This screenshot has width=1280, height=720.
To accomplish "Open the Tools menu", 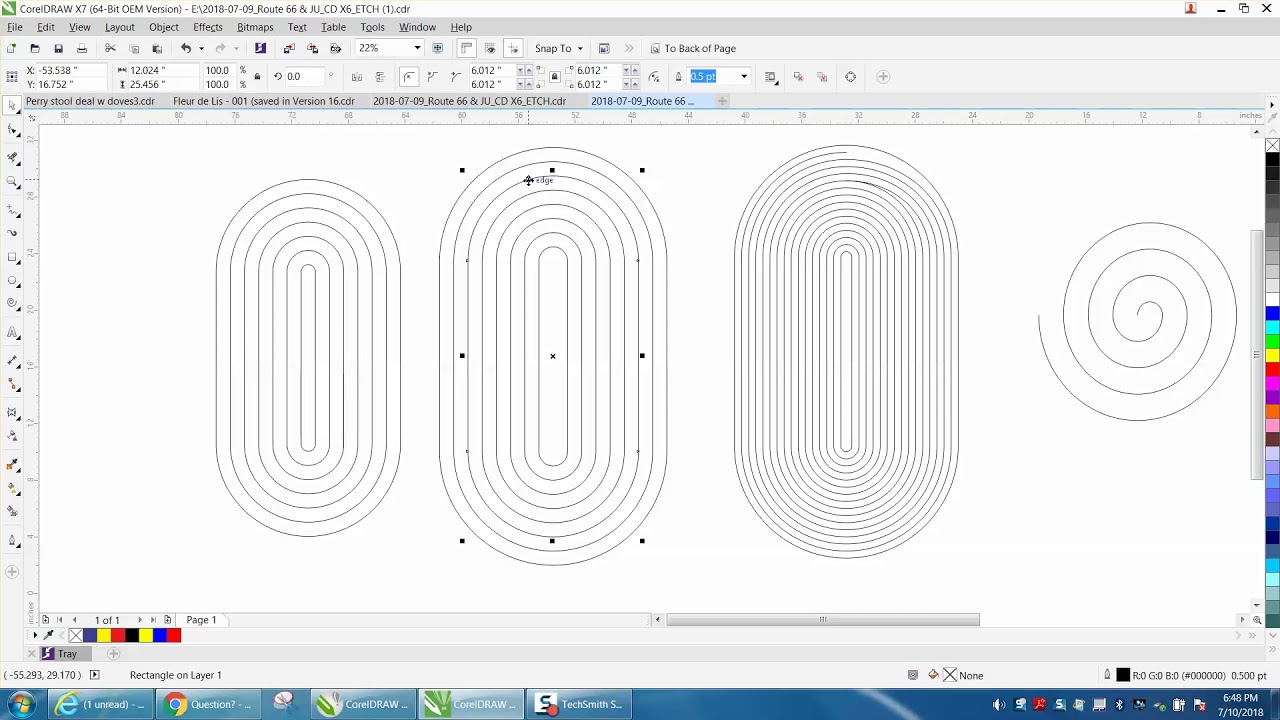I will [x=372, y=27].
